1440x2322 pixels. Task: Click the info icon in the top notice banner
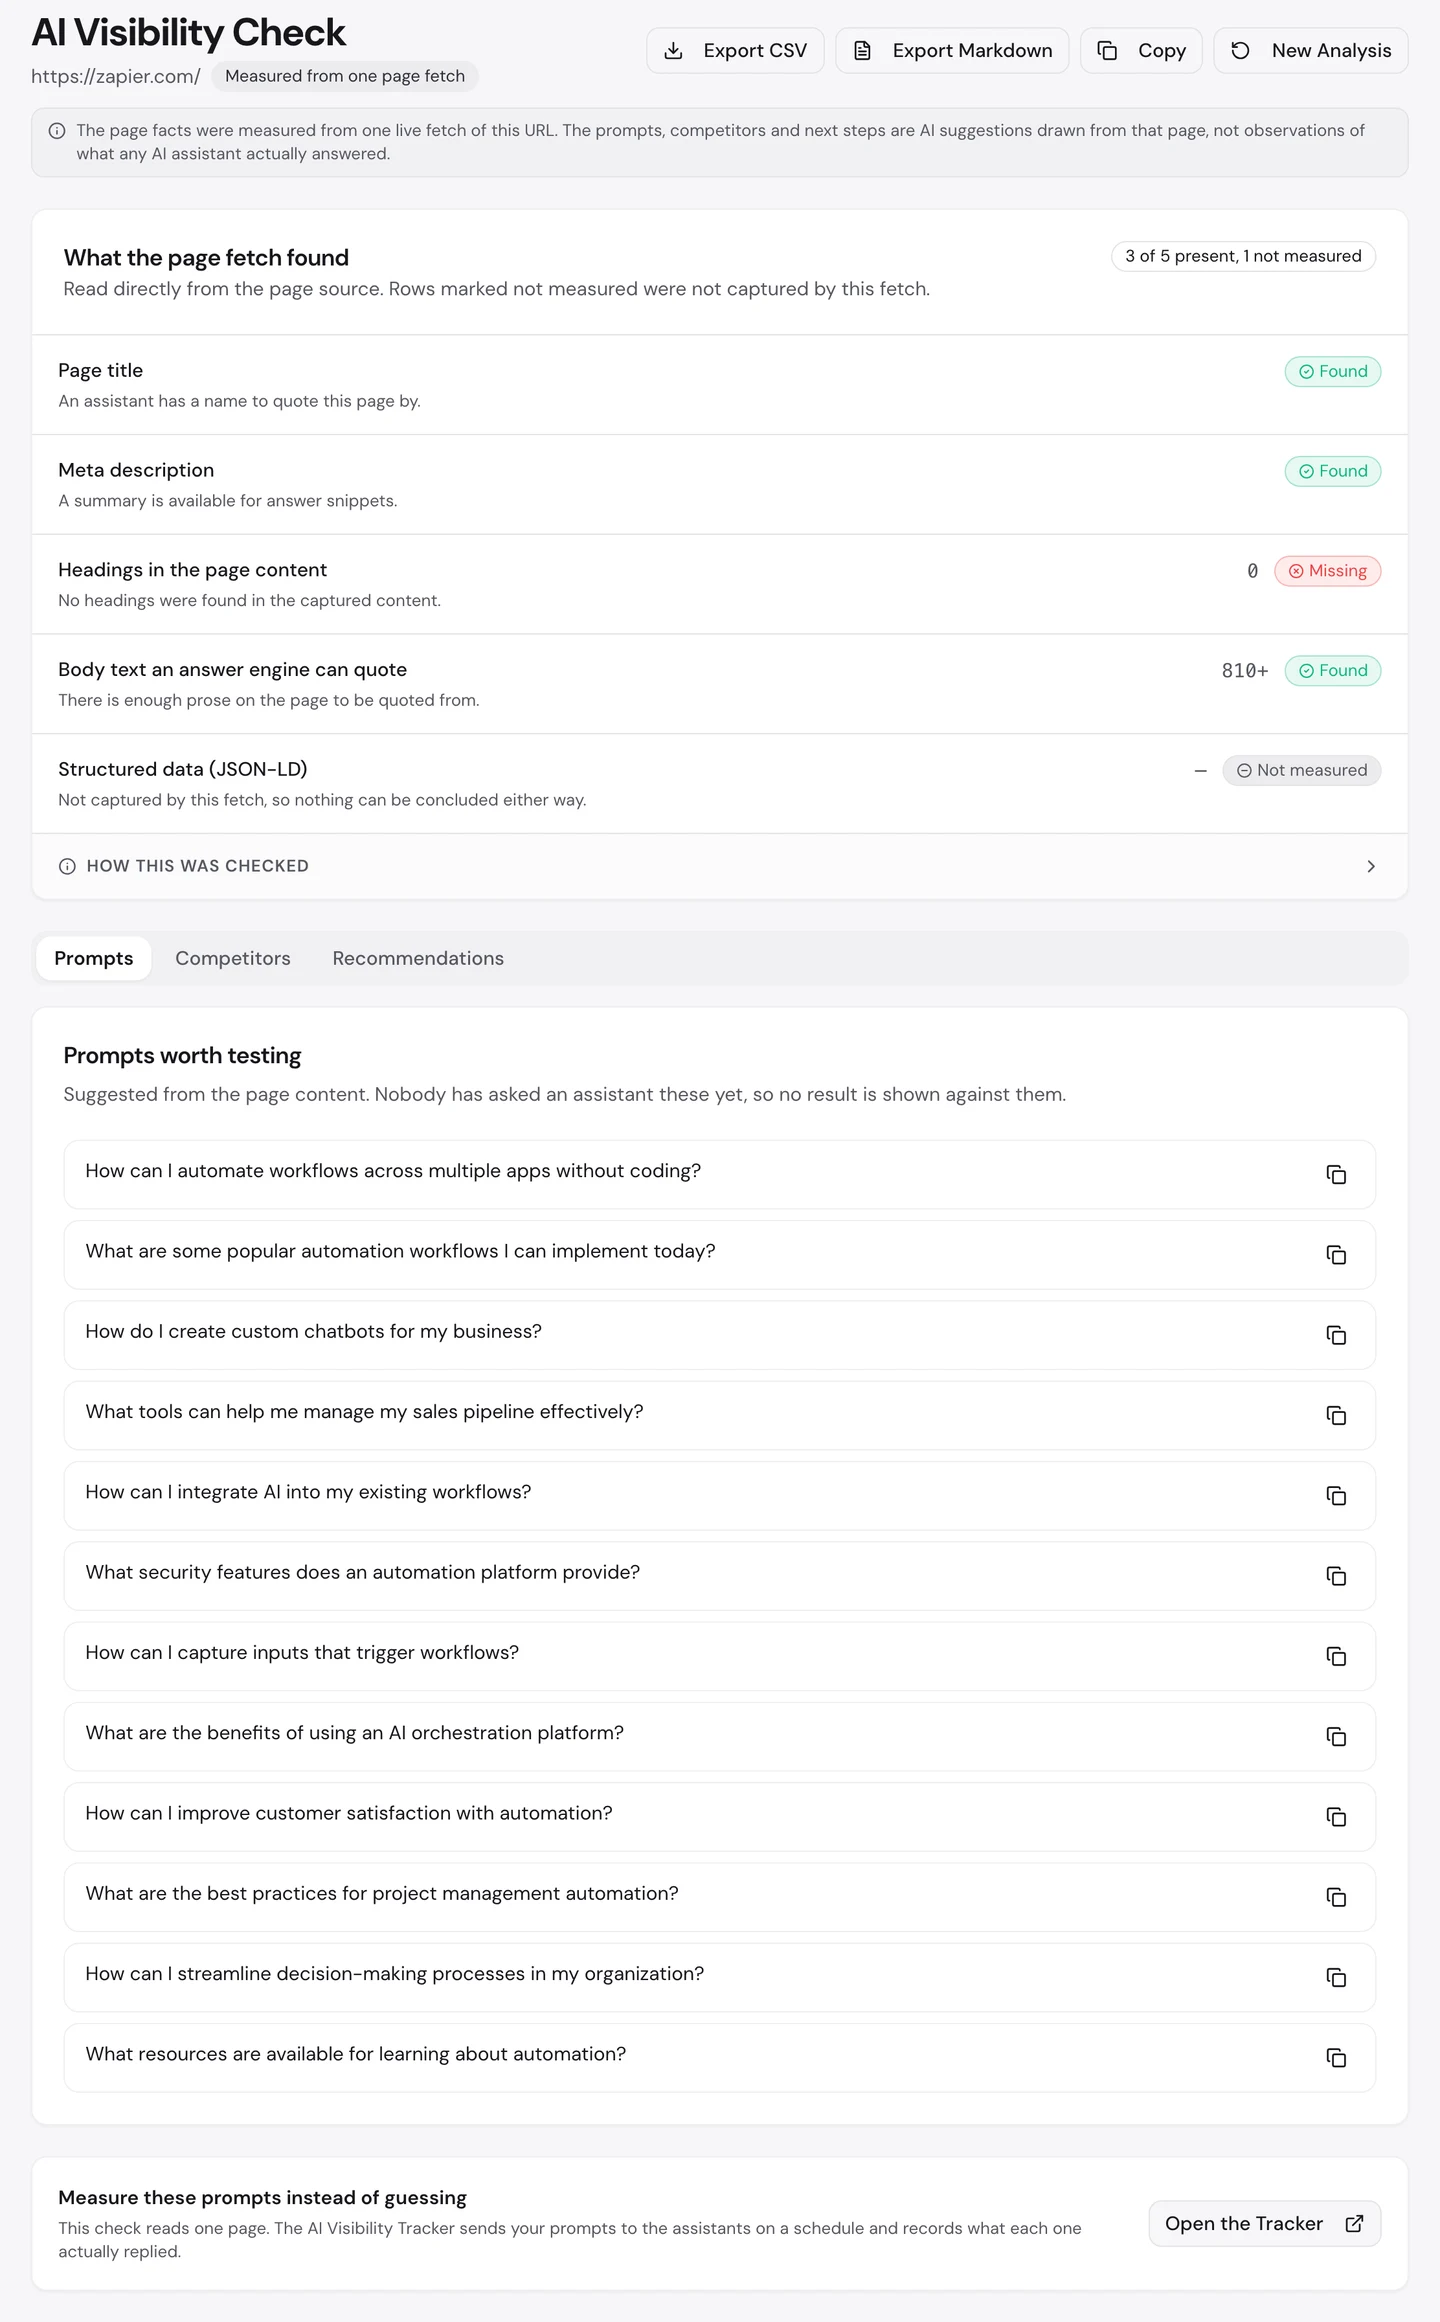click(57, 131)
